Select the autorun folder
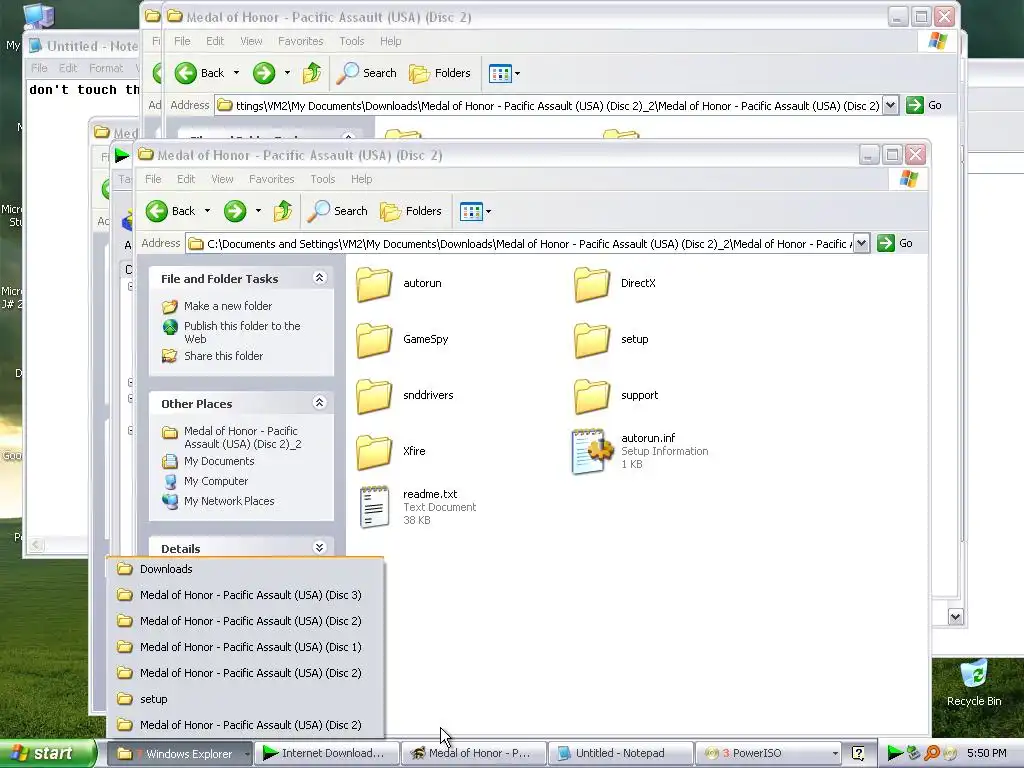Screen dimensions: 1024x768 point(399,283)
